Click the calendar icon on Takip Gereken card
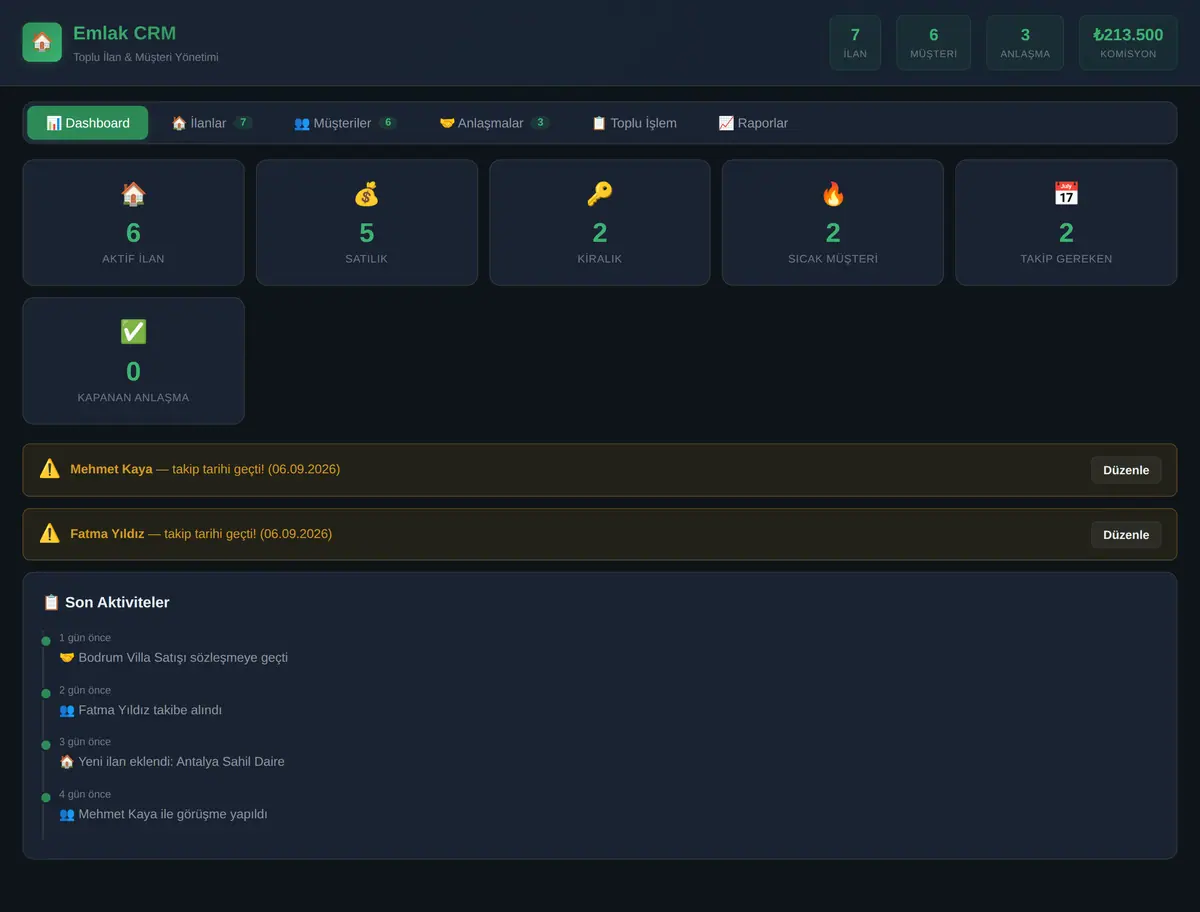Viewport: 1200px width, 912px height. [x=1066, y=194]
